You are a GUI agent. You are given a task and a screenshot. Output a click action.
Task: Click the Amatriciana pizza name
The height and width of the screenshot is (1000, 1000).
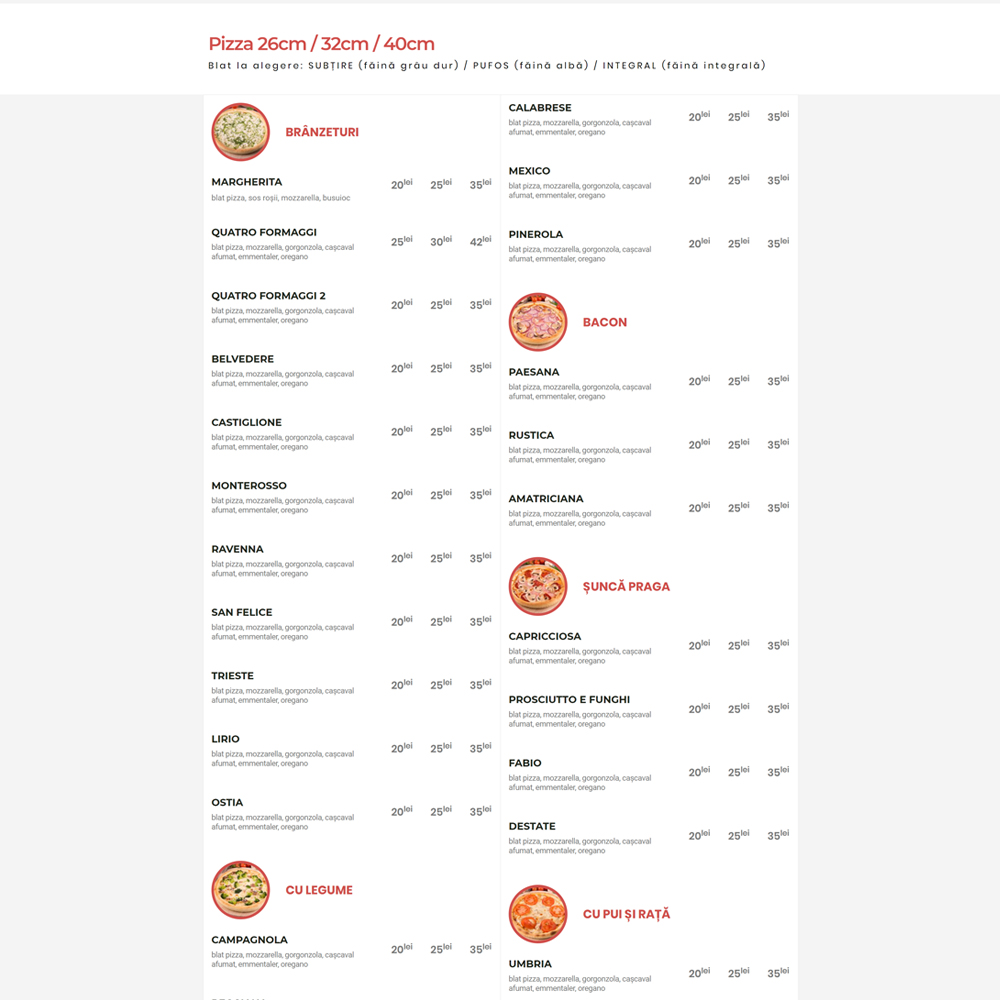point(546,499)
